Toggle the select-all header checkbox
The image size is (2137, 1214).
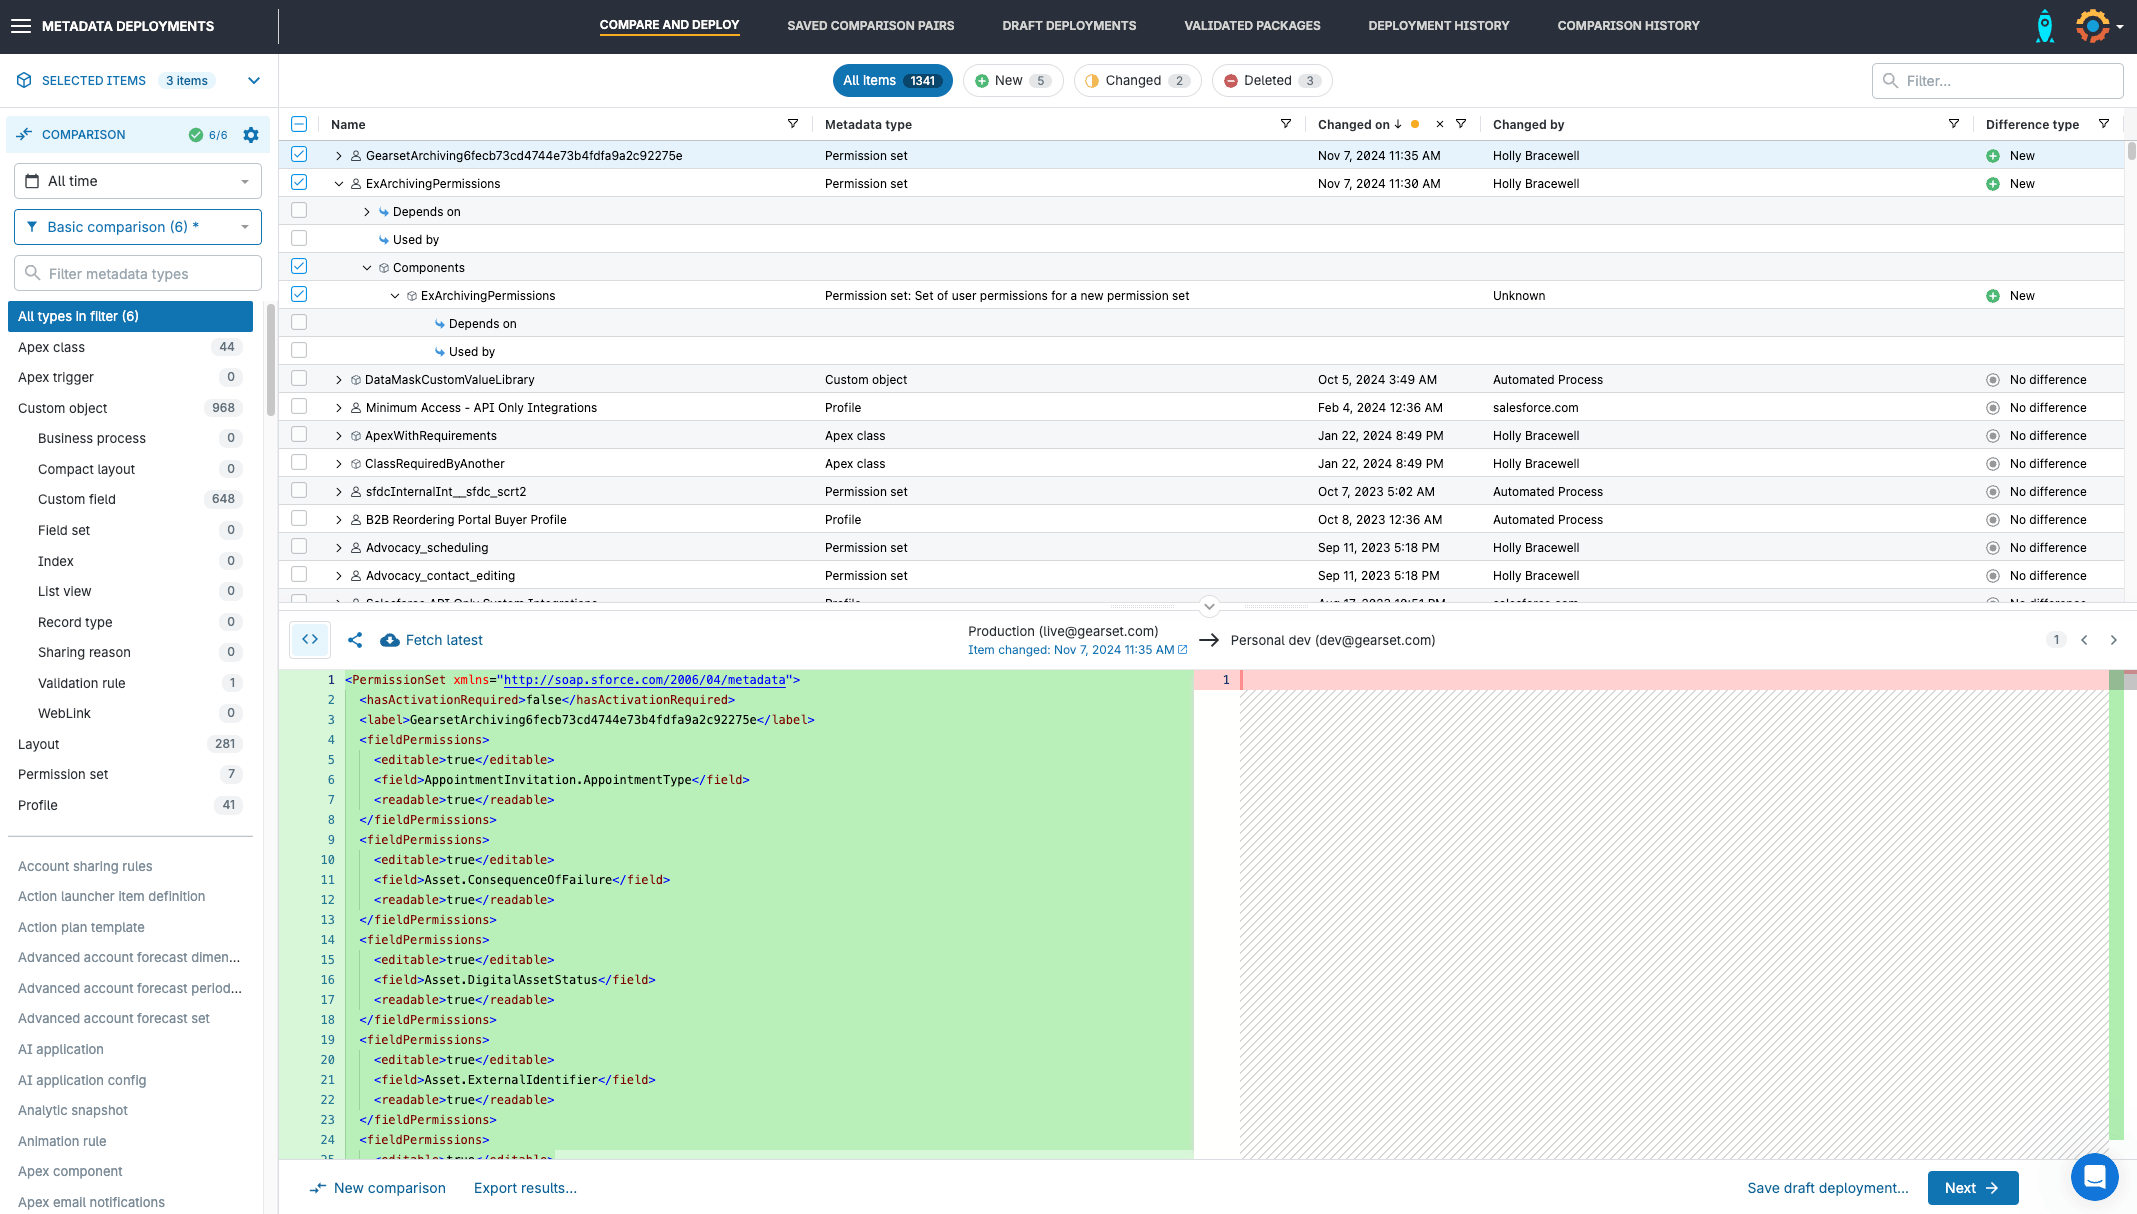point(299,124)
